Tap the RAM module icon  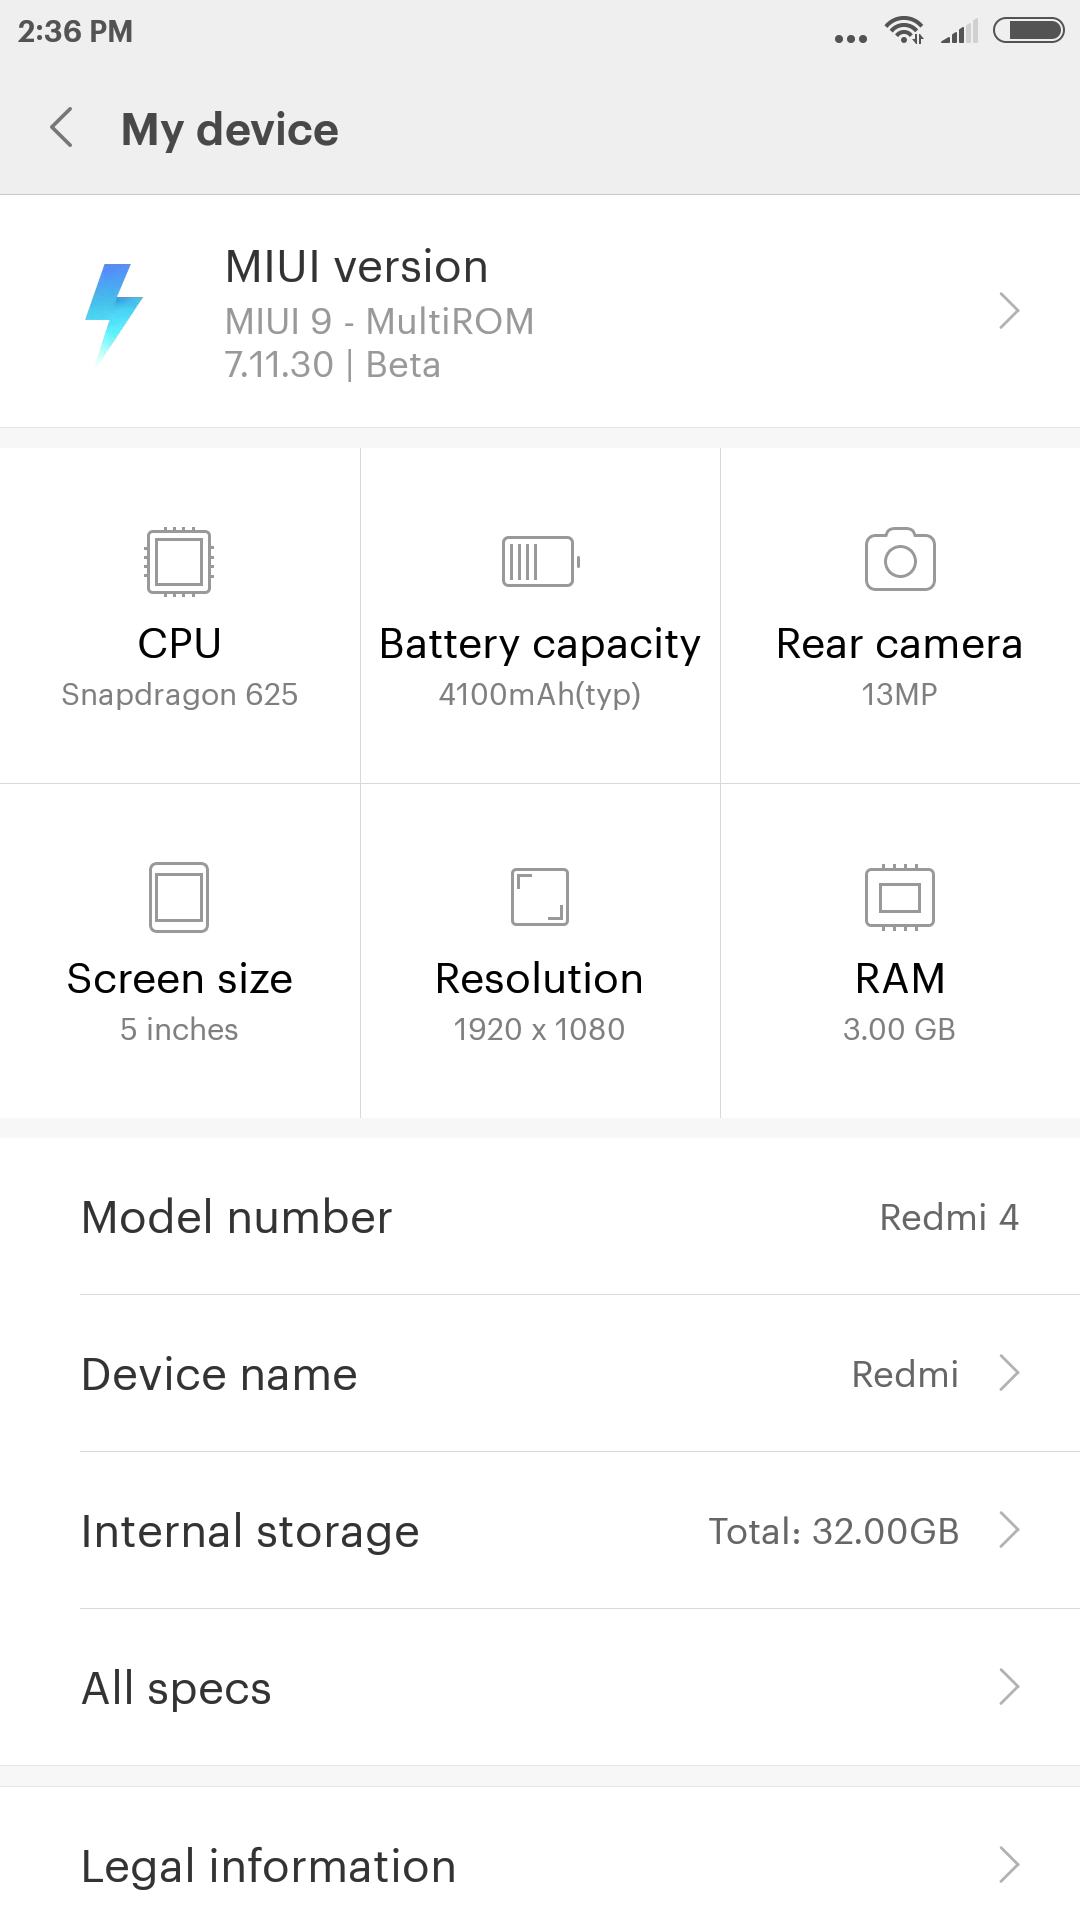tap(900, 897)
